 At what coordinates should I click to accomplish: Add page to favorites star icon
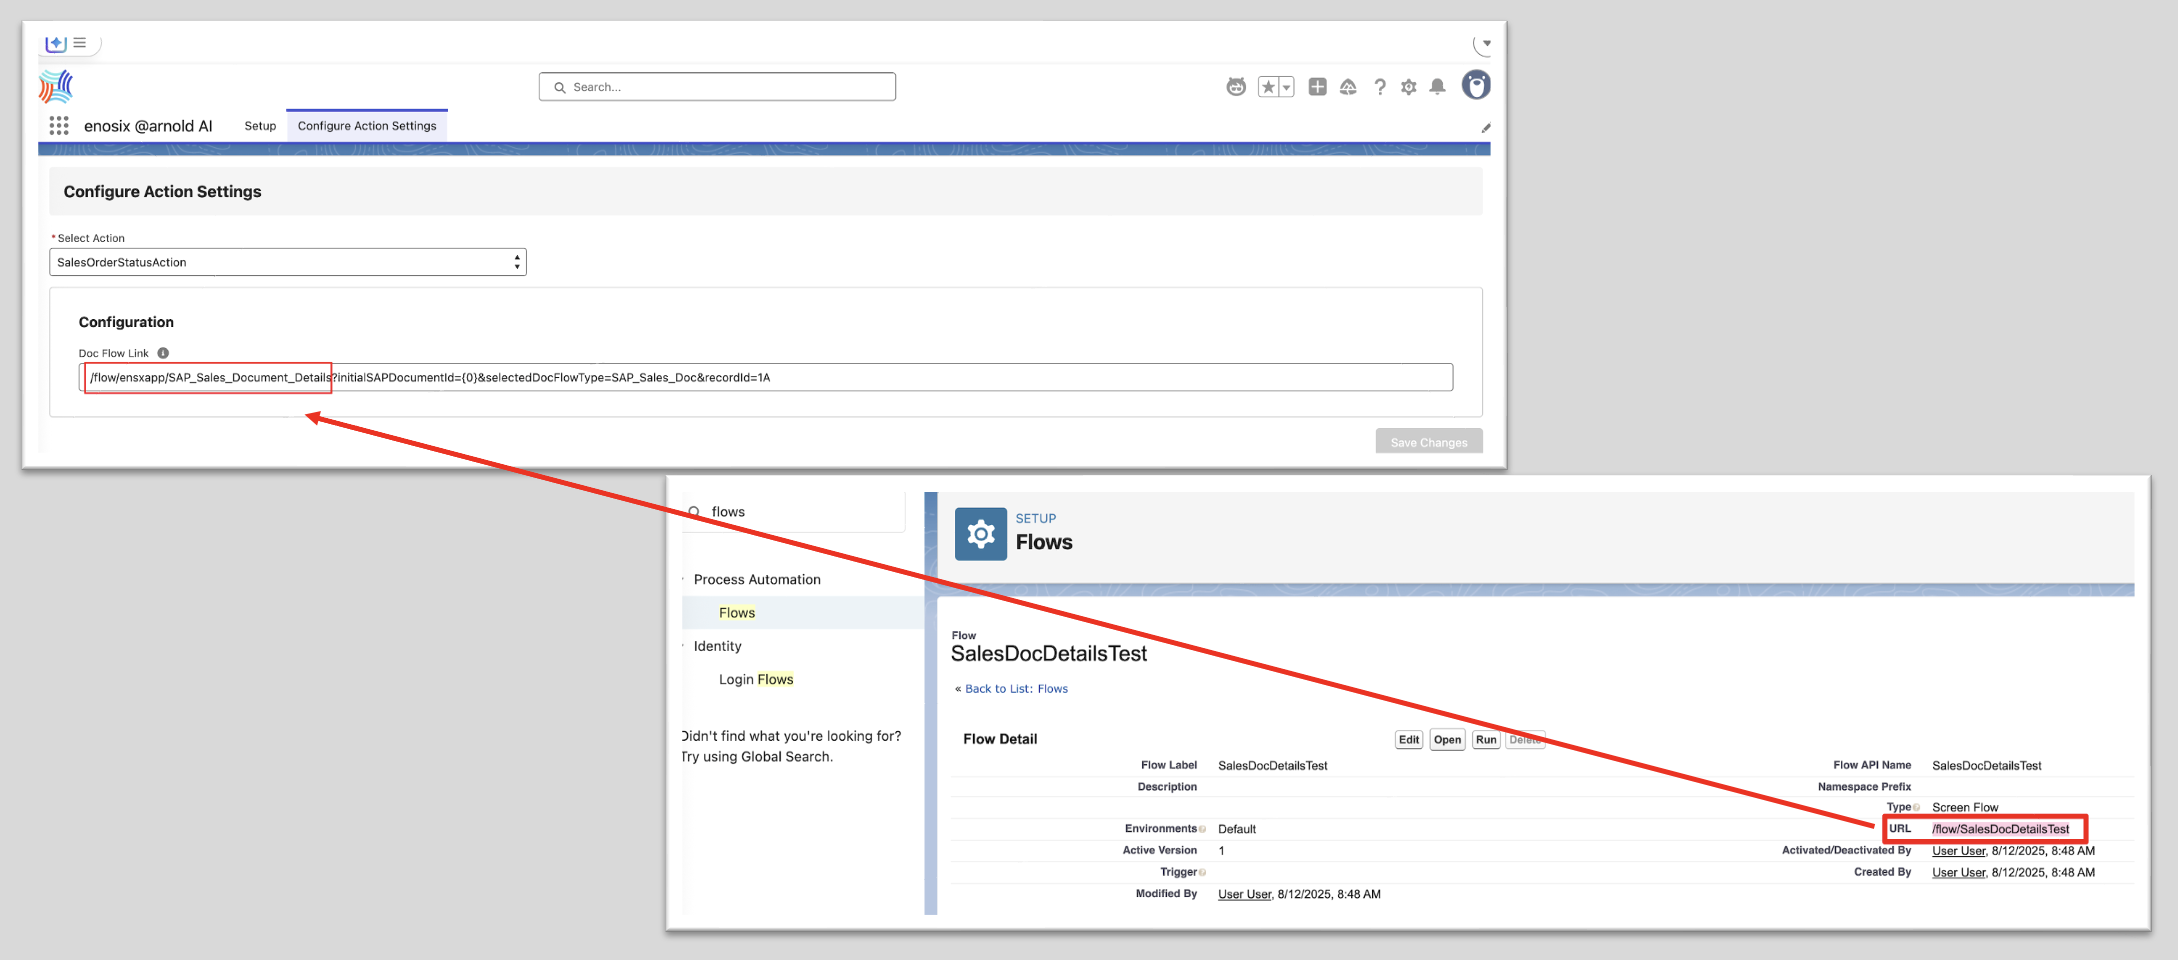click(x=1268, y=87)
